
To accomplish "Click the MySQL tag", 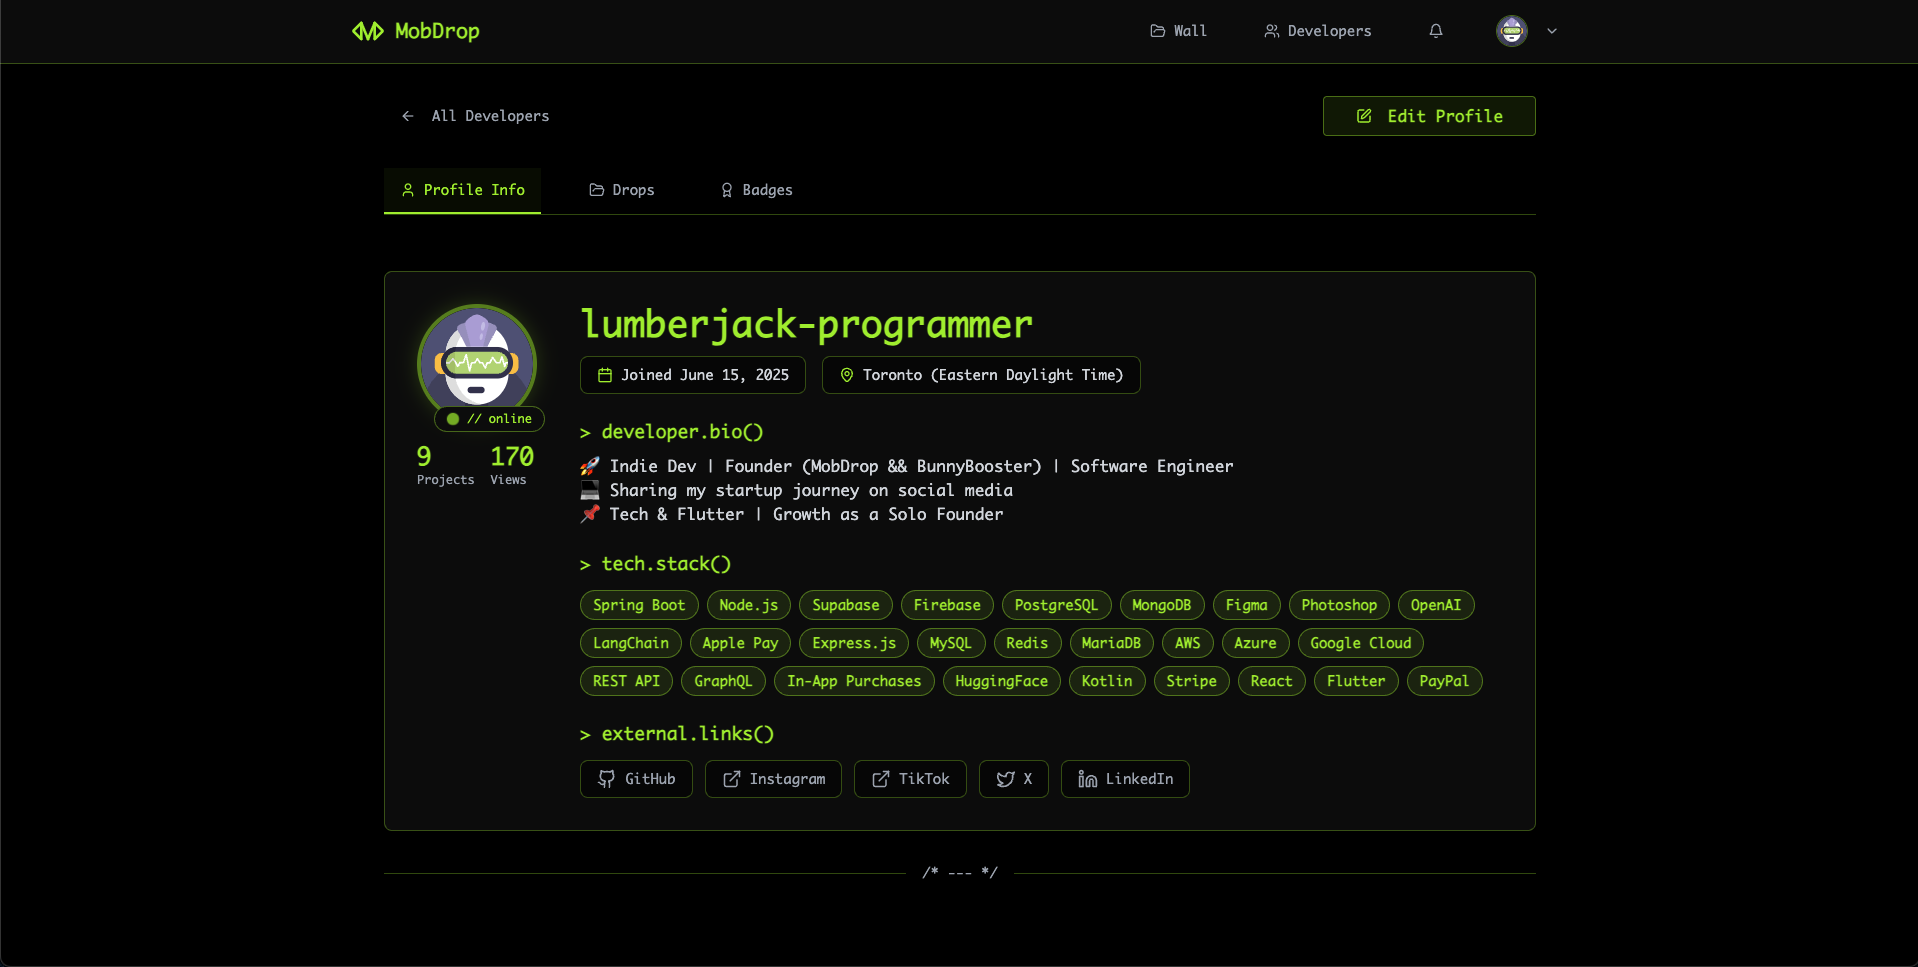I will (951, 643).
